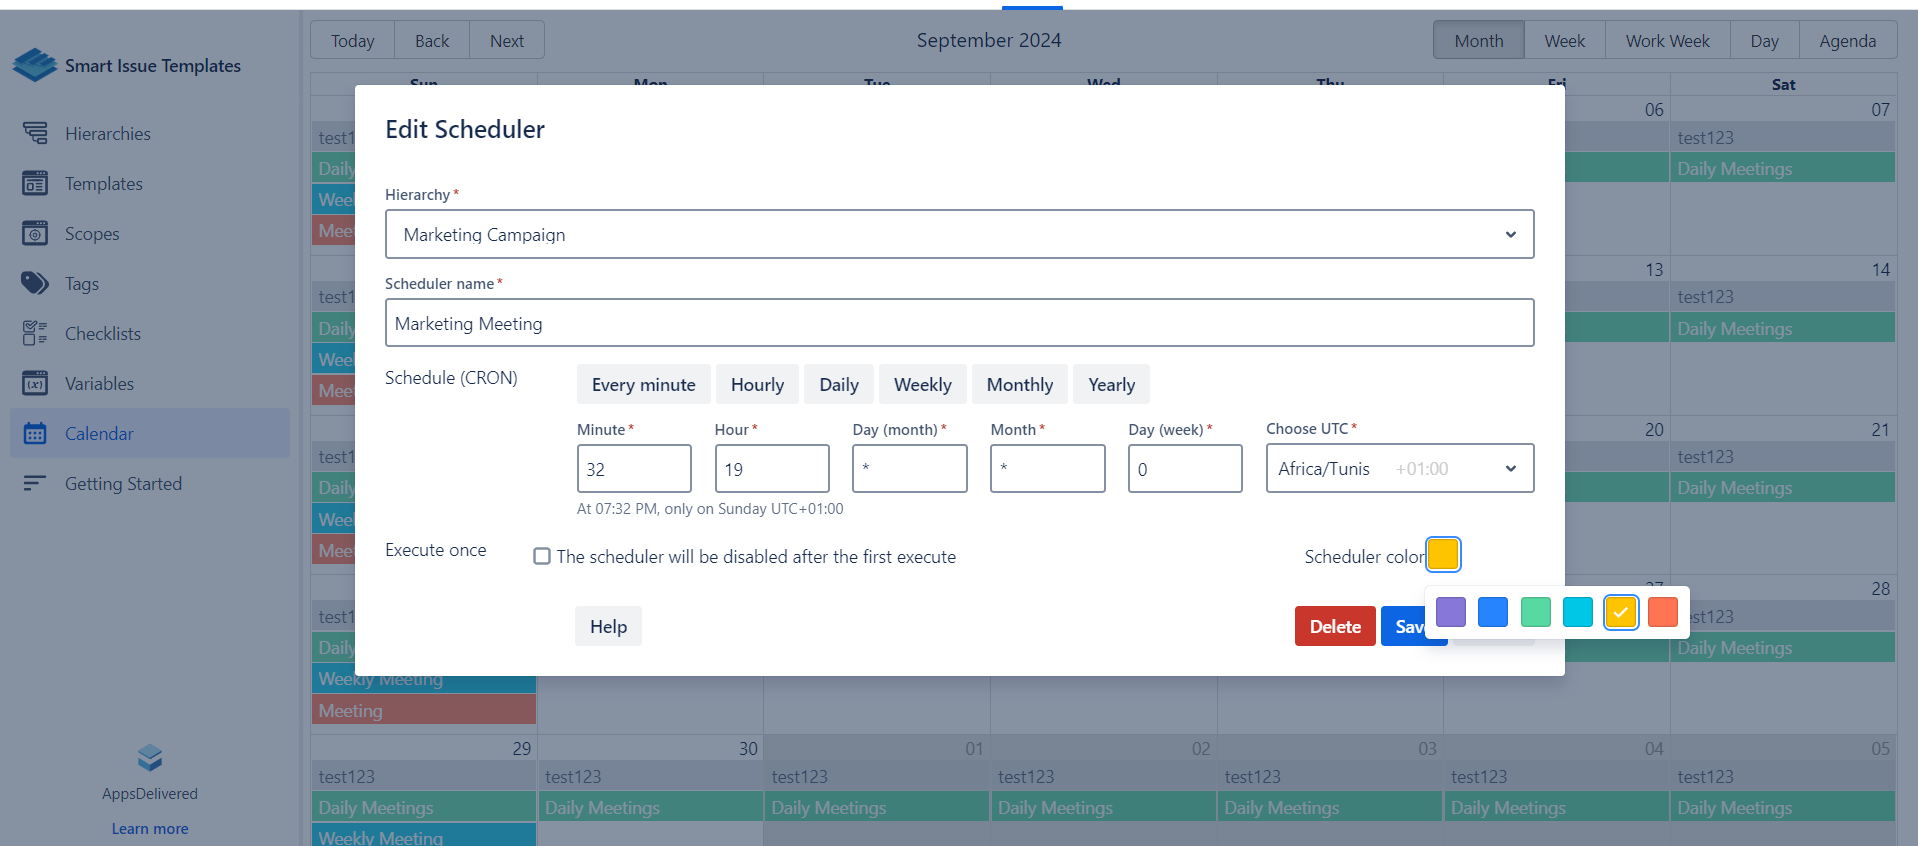Image resolution: width=1918 pixels, height=846 pixels.
Task: Open the Learn more link
Action: point(150,828)
